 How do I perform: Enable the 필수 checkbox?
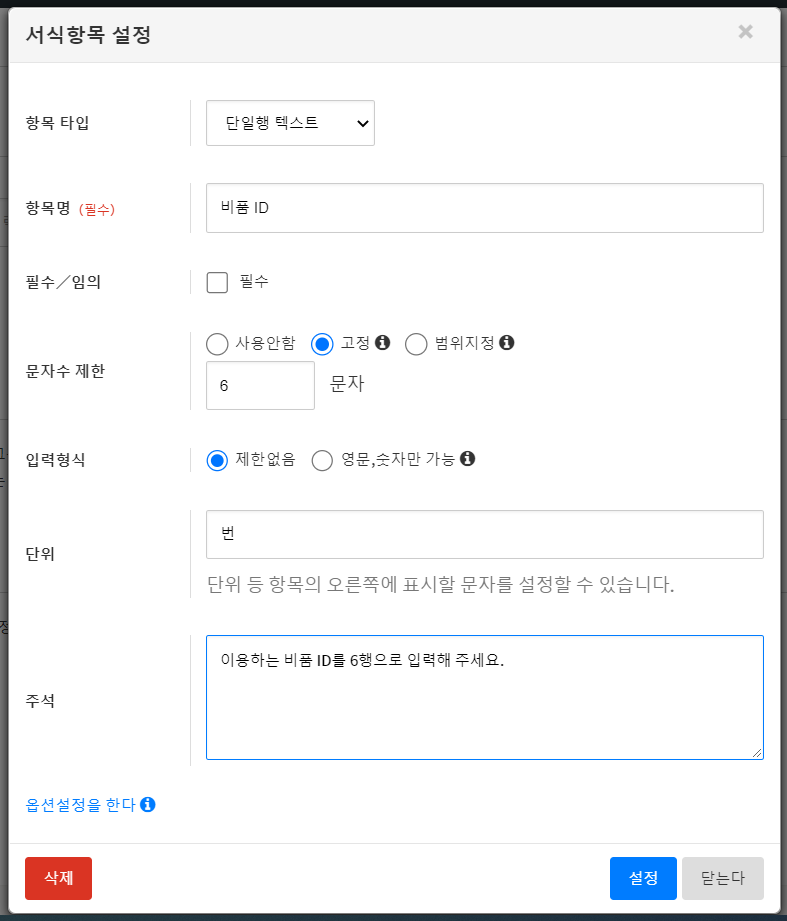[217, 283]
